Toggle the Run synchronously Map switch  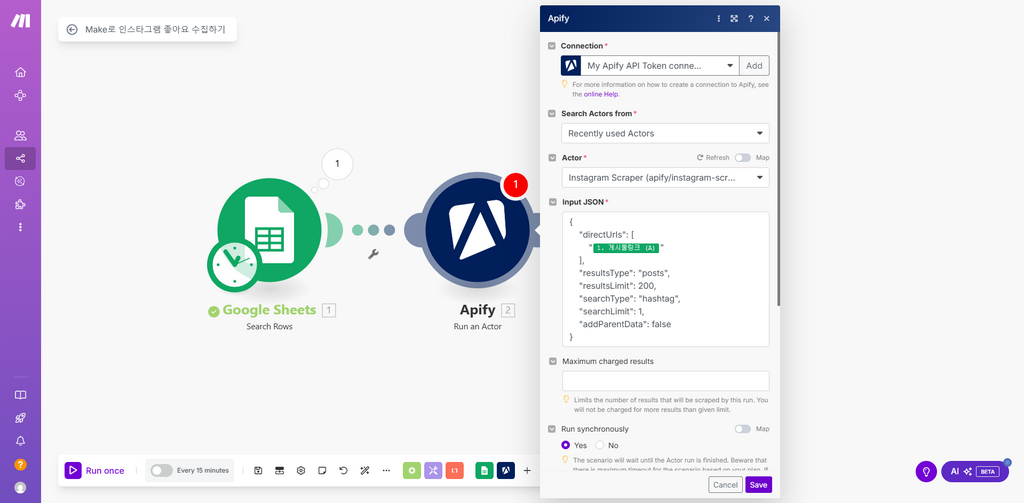(x=743, y=429)
